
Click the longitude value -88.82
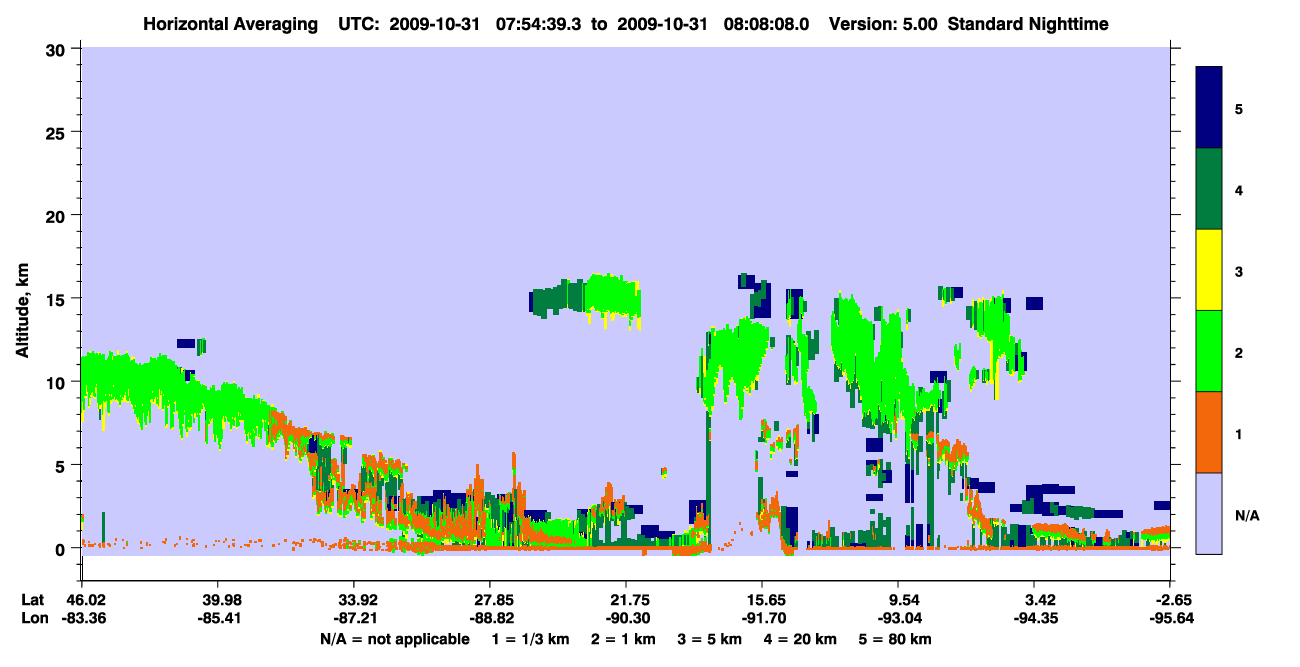coord(489,619)
